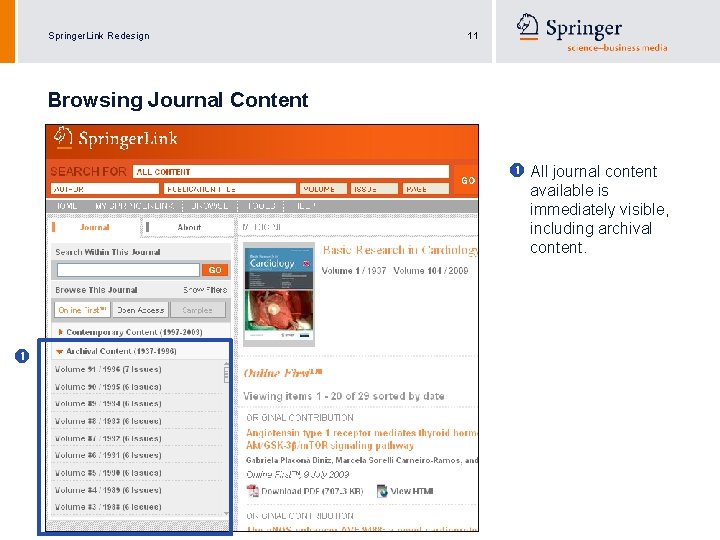The image size is (720, 540).
Task: Click GO for Search Within This Journal
Action: (x=215, y=270)
